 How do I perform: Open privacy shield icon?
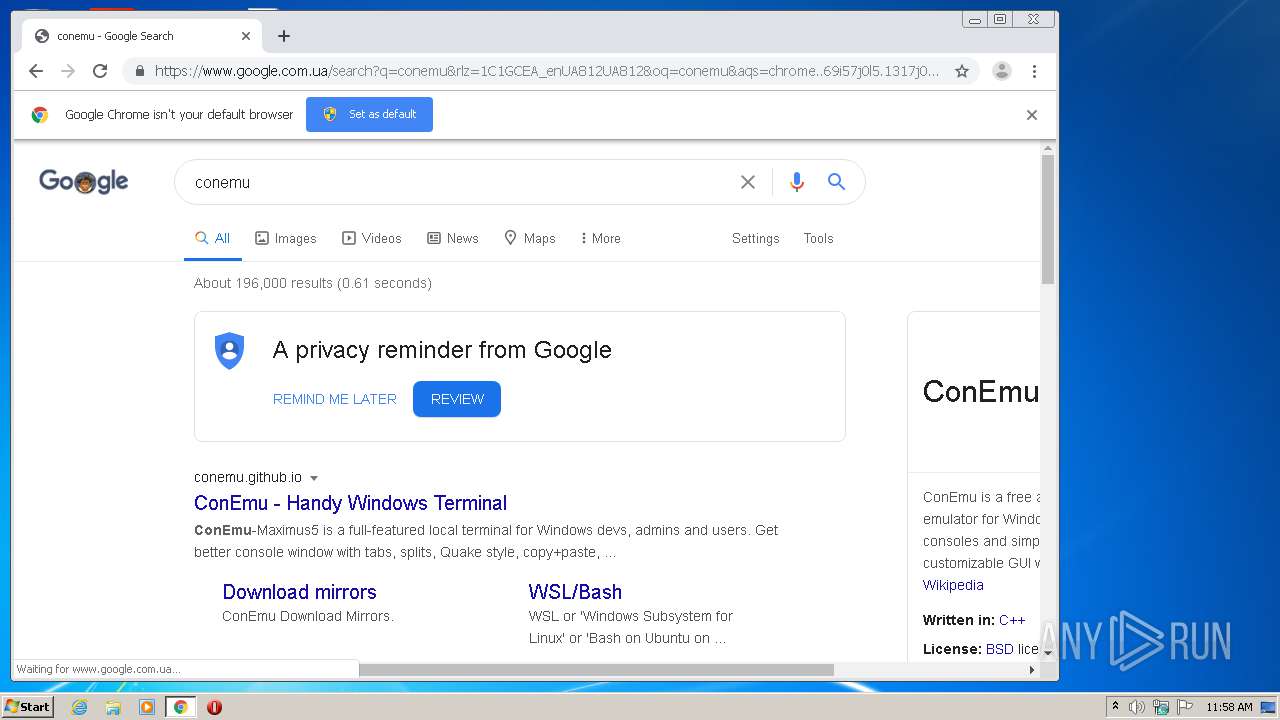pyautogui.click(x=230, y=351)
